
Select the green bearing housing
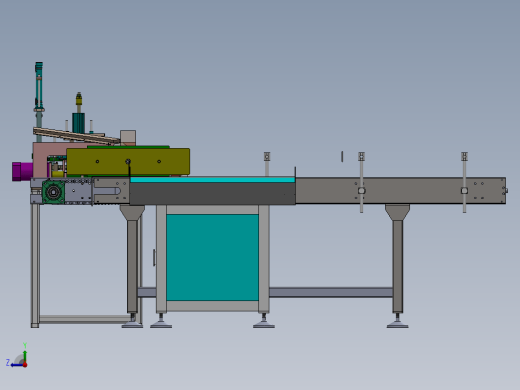pyautogui.click(x=53, y=192)
